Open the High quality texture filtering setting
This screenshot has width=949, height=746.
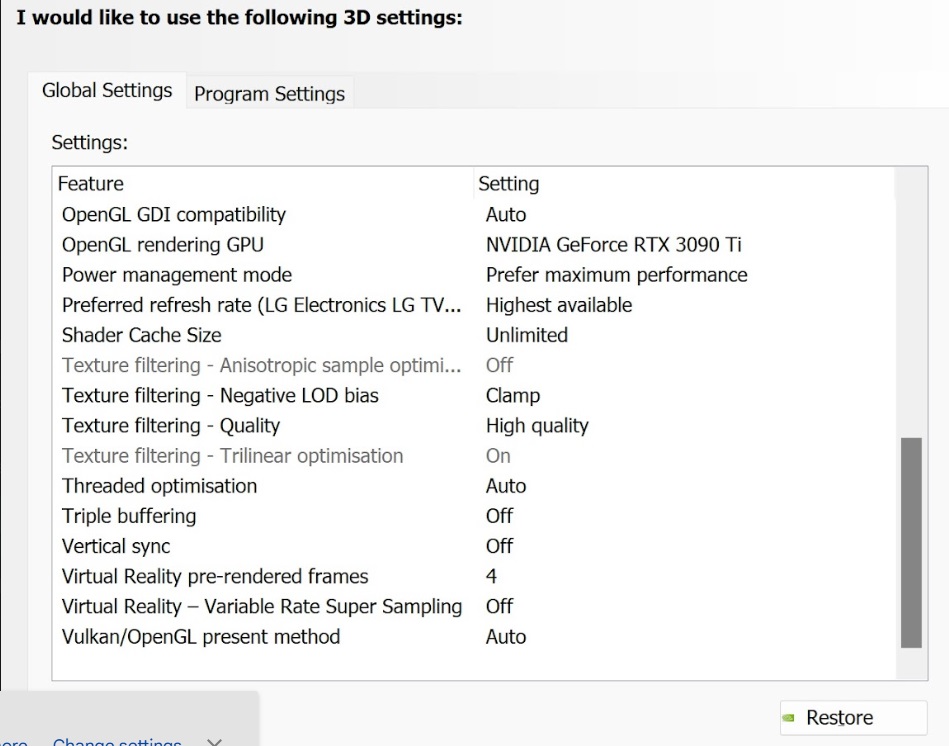pyautogui.click(x=537, y=426)
